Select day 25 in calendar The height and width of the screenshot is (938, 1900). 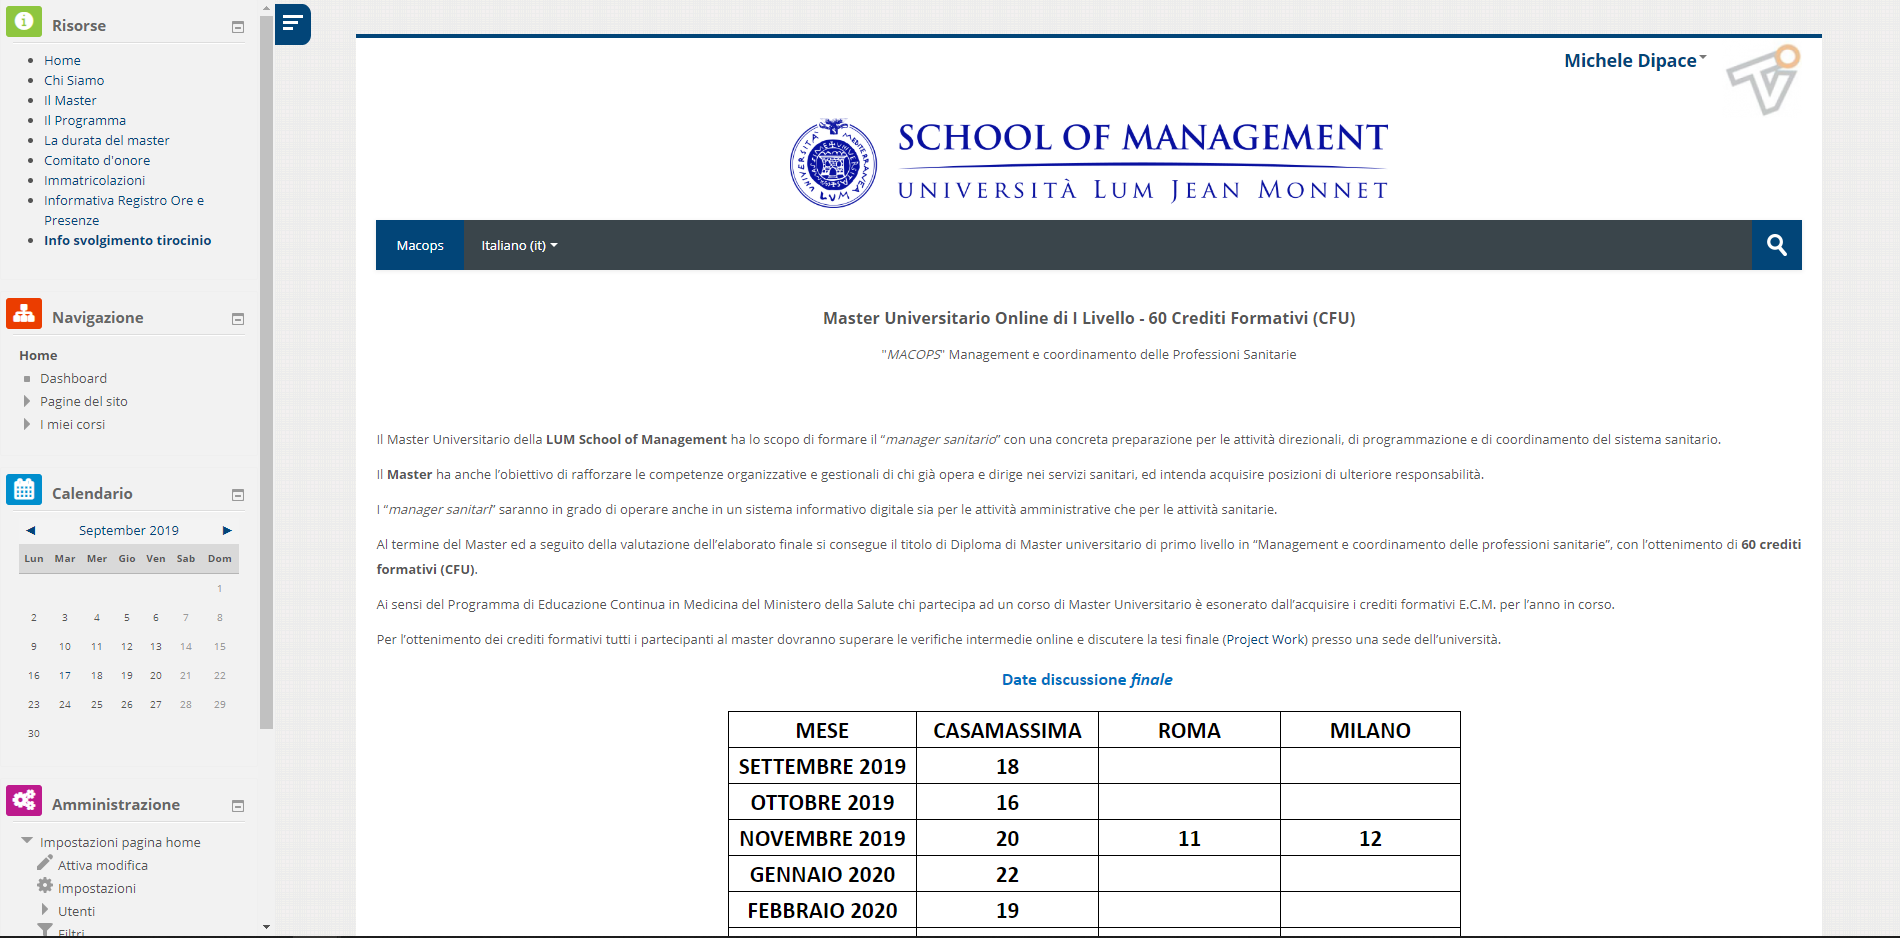pos(97,704)
